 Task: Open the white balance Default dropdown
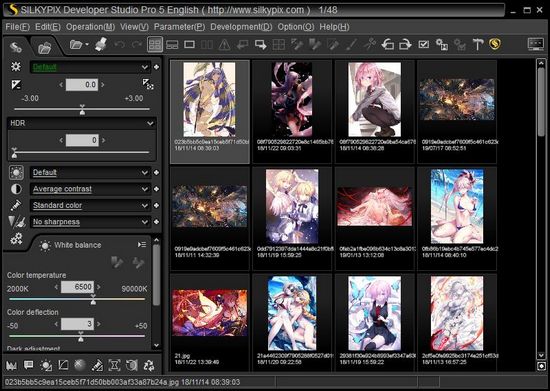[x=90, y=172]
